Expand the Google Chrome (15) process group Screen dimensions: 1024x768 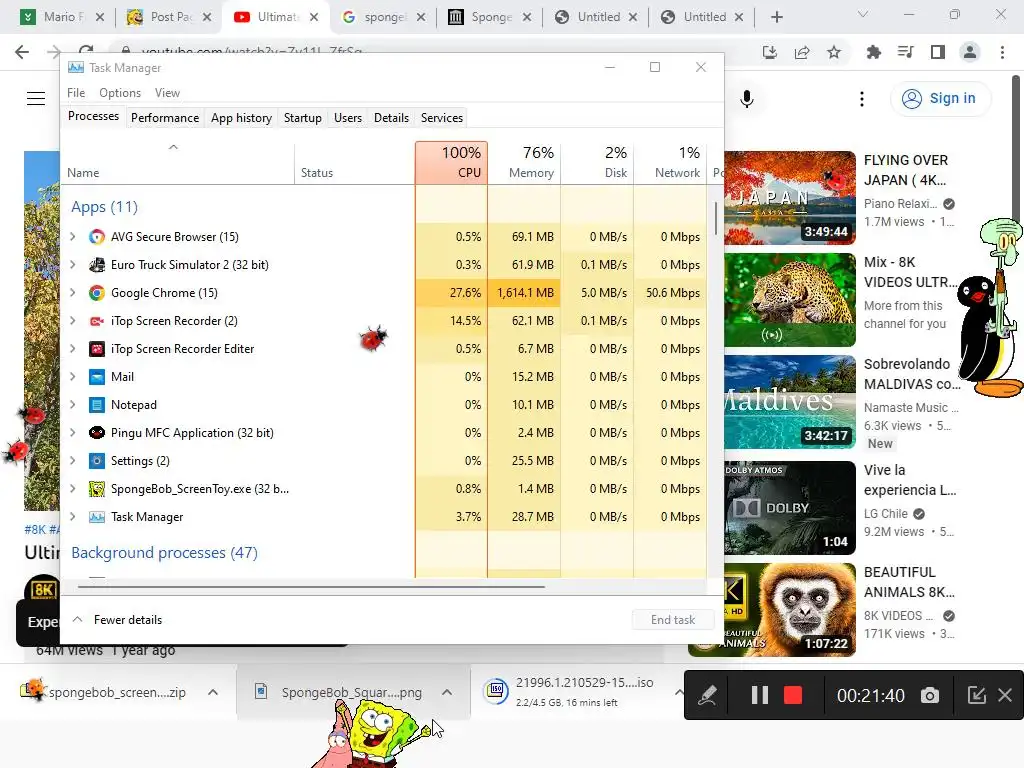pos(72,293)
